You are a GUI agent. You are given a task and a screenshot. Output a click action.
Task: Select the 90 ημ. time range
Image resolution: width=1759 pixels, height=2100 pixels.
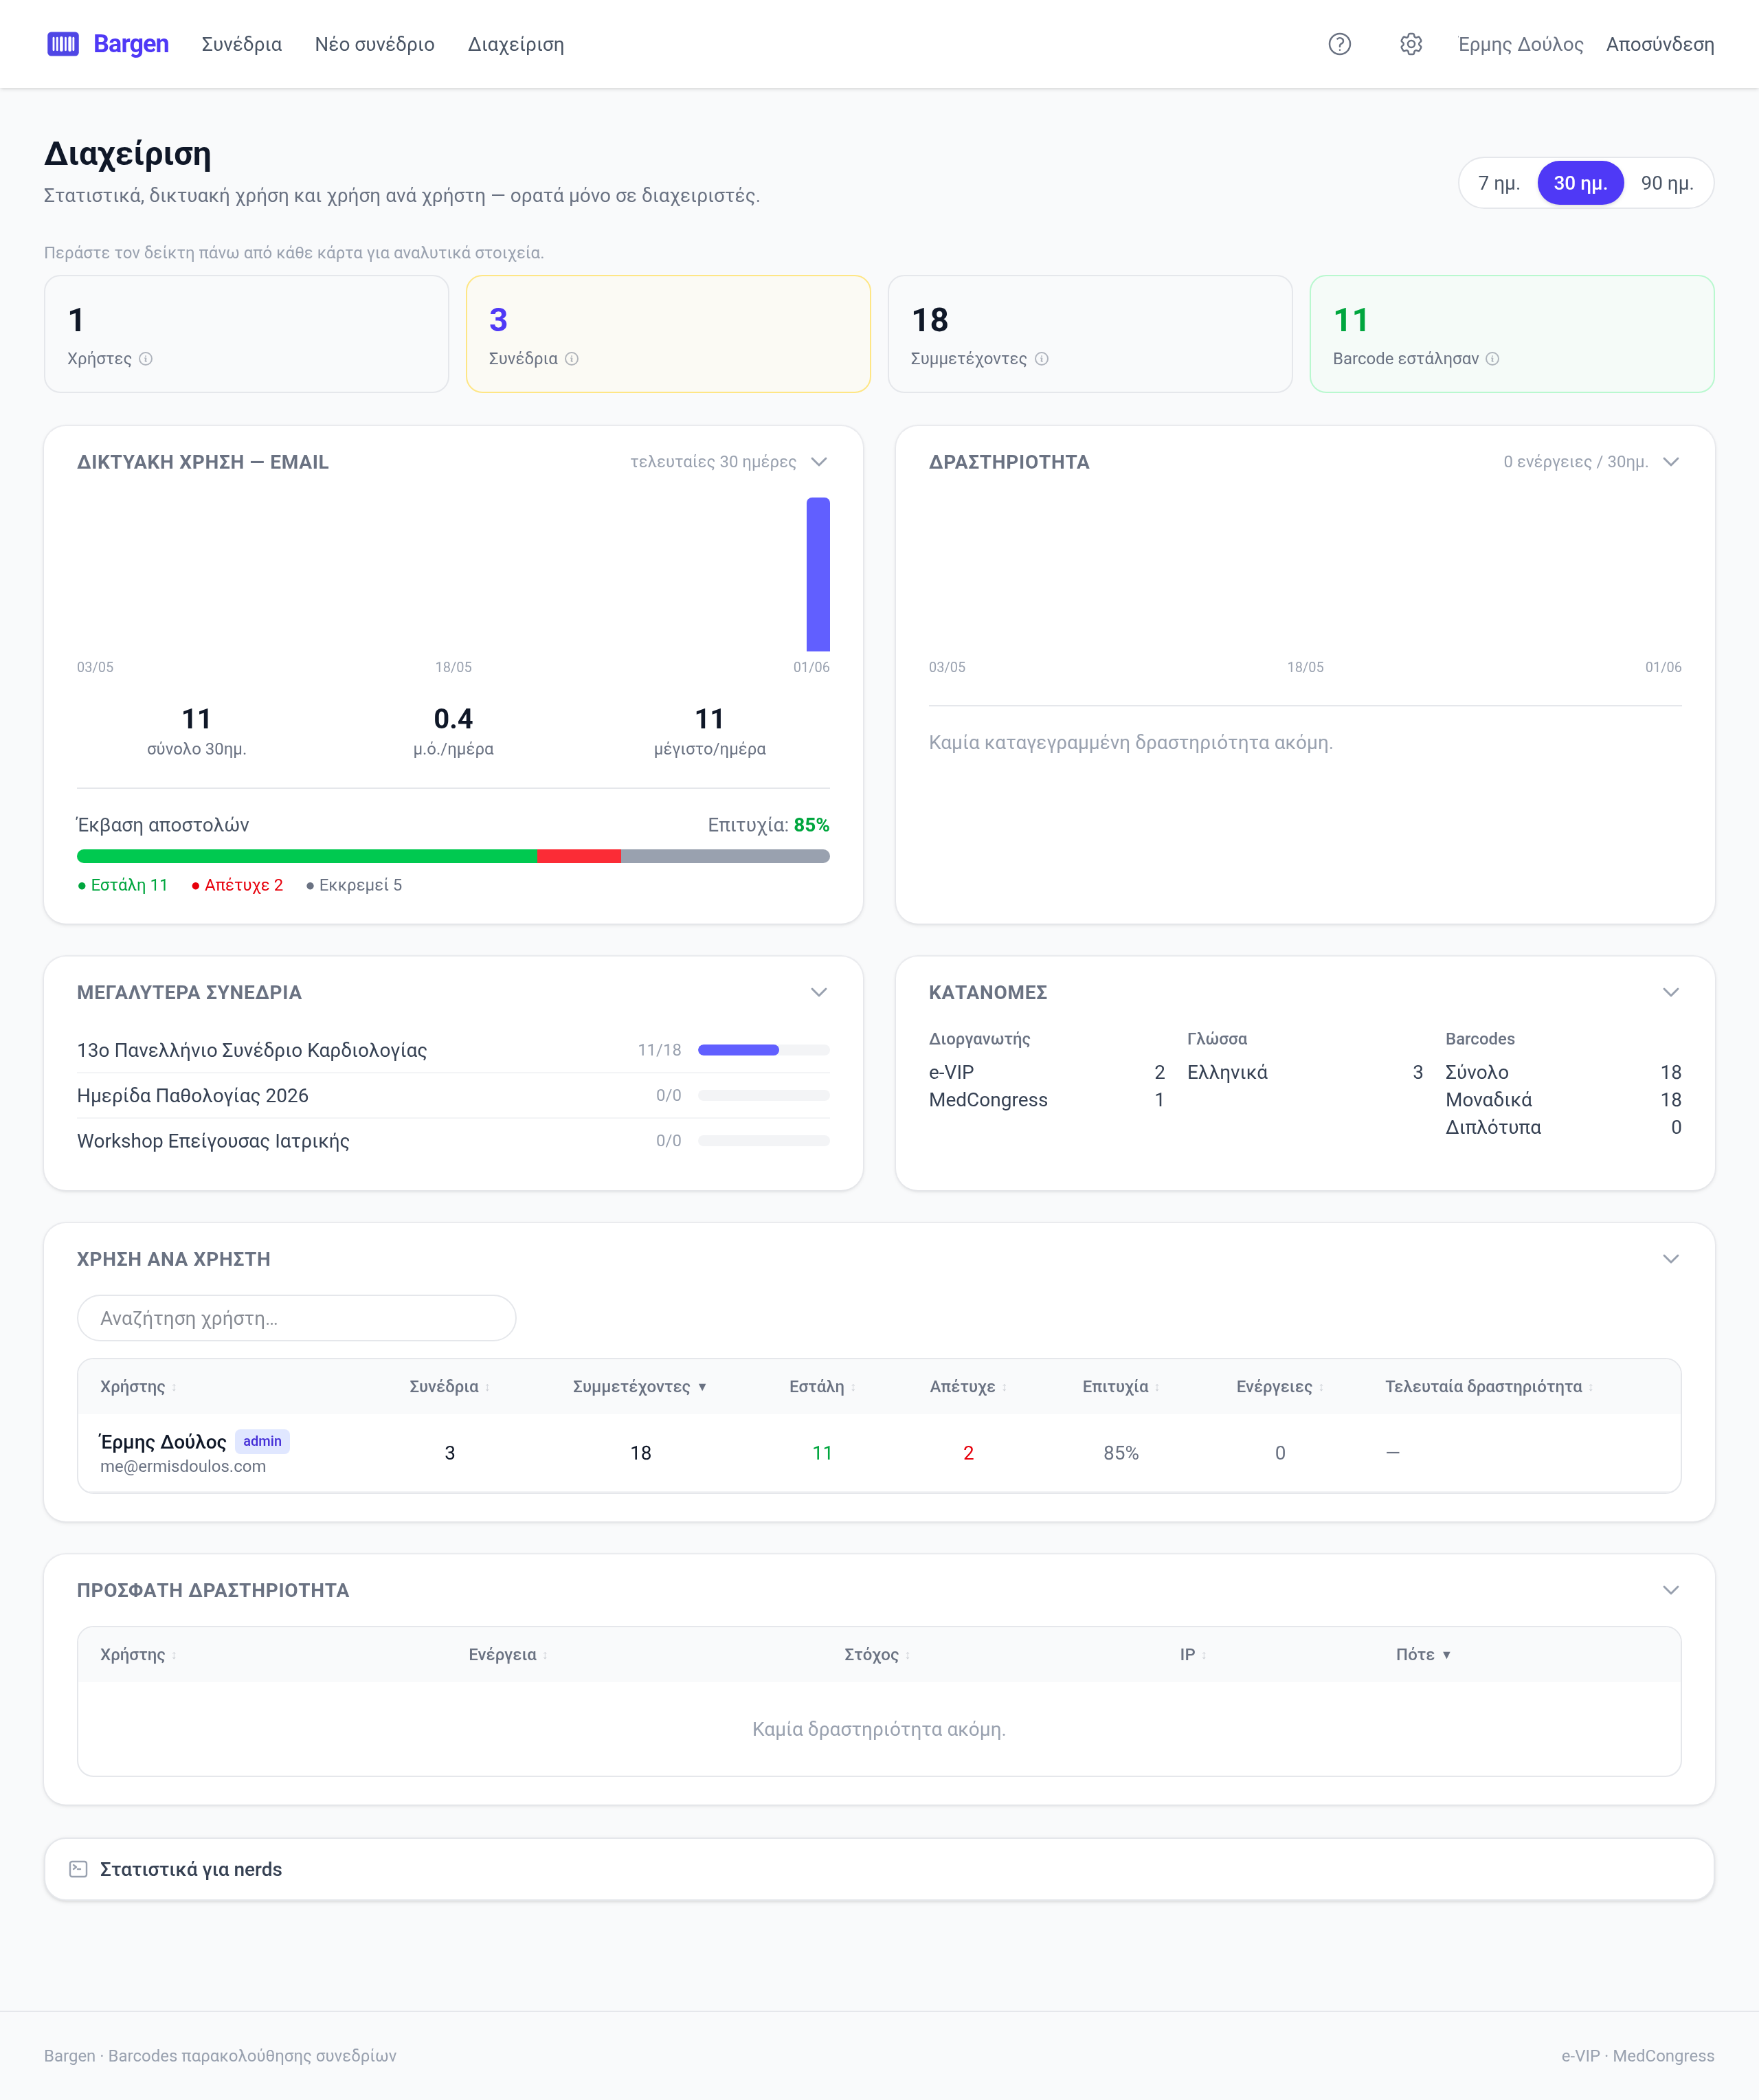click(1667, 183)
